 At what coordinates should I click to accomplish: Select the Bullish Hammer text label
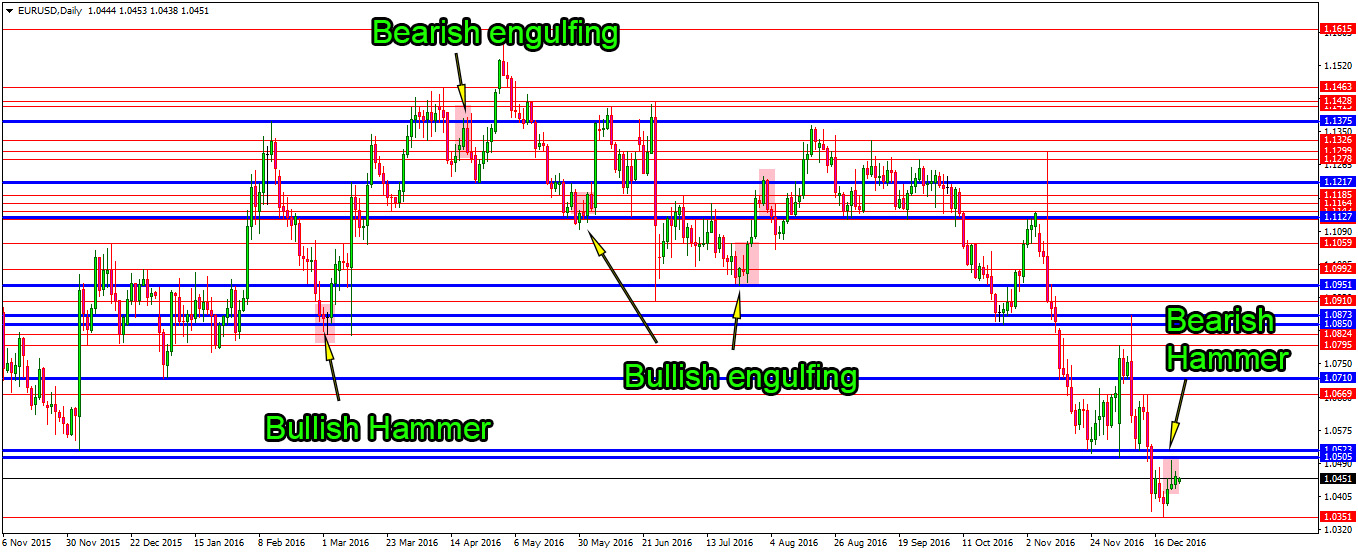tap(377, 428)
